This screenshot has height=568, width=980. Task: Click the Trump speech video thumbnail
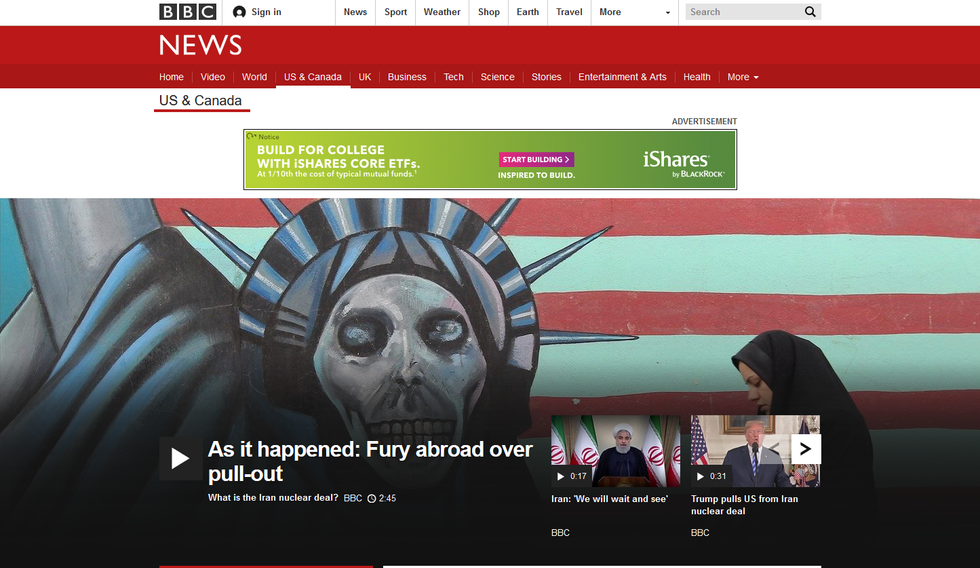pyautogui.click(x=755, y=451)
